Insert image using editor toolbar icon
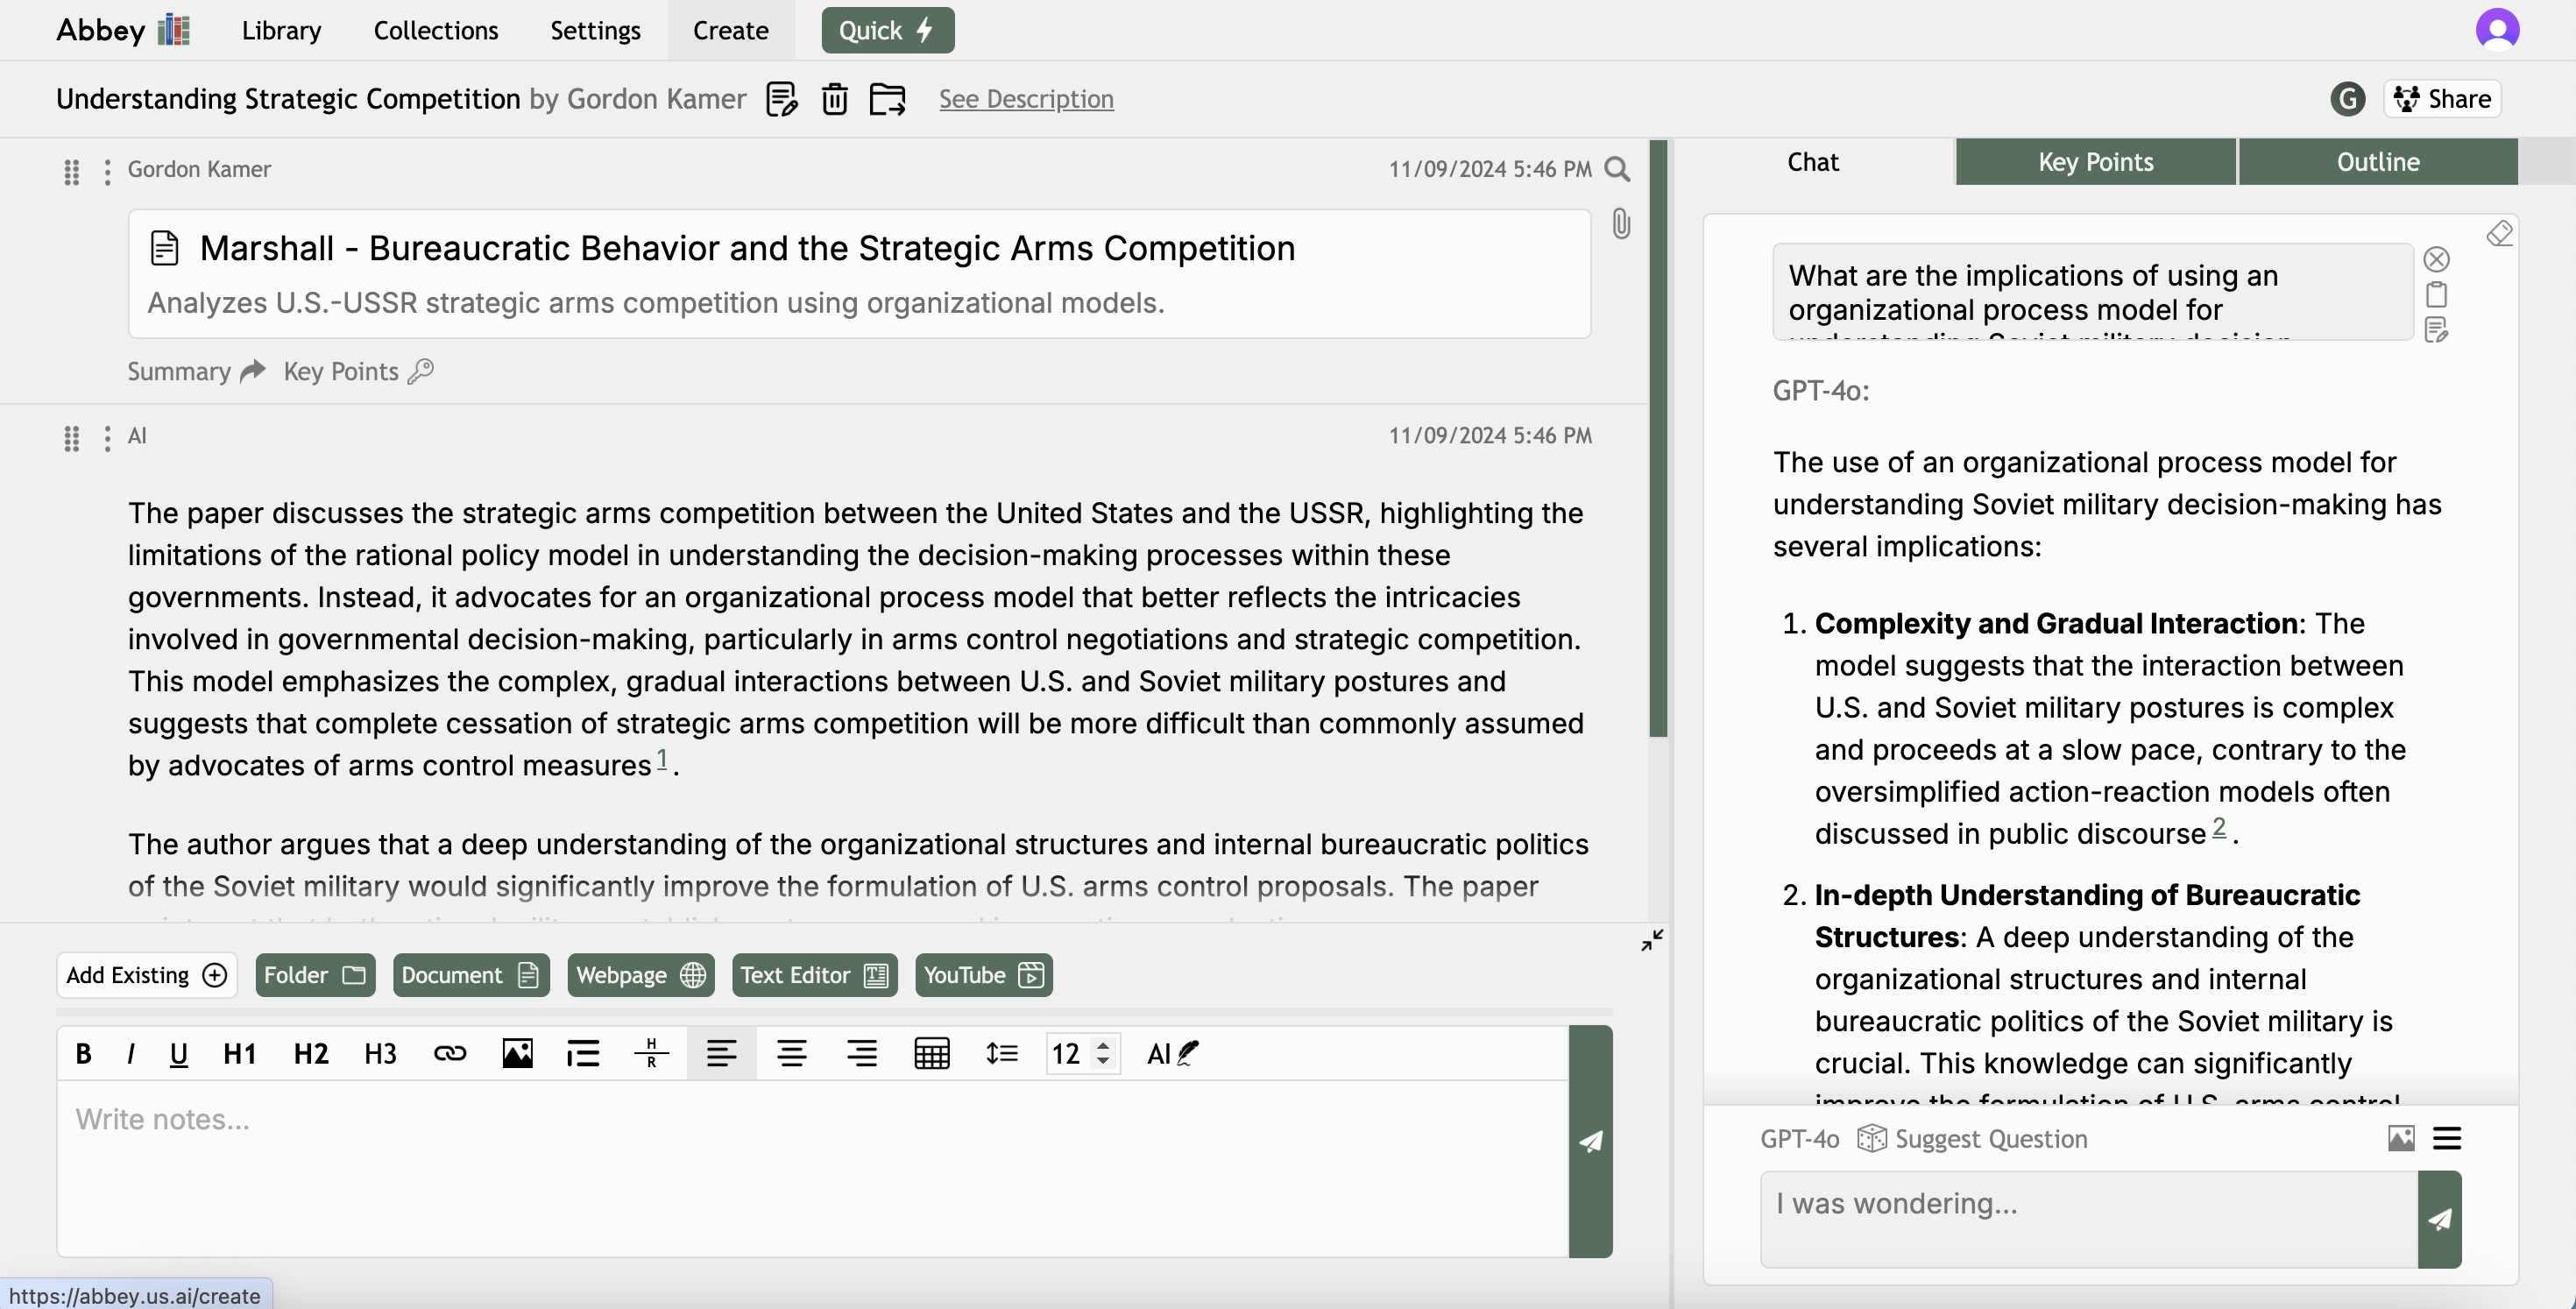This screenshot has height=1309, width=2576. point(516,1053)
